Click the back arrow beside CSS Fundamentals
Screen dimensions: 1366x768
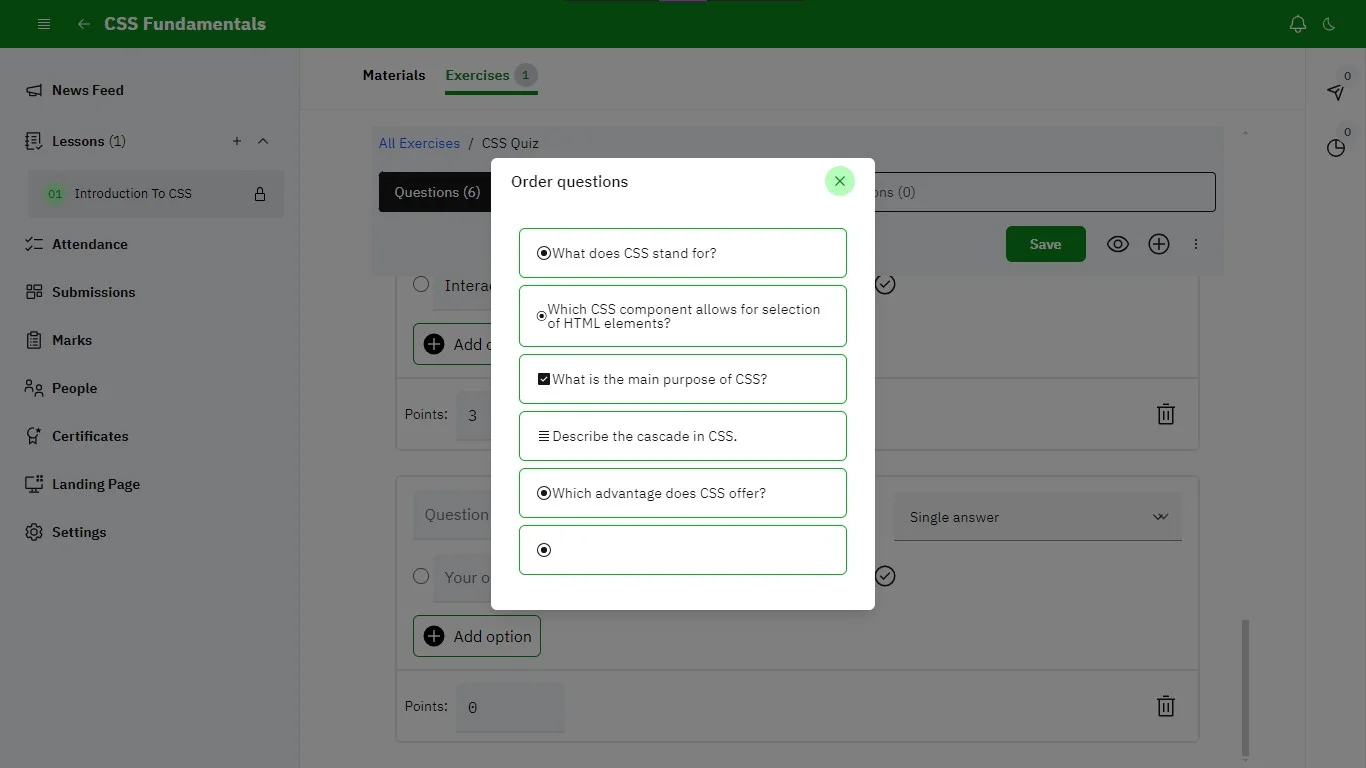pos(84,24)
